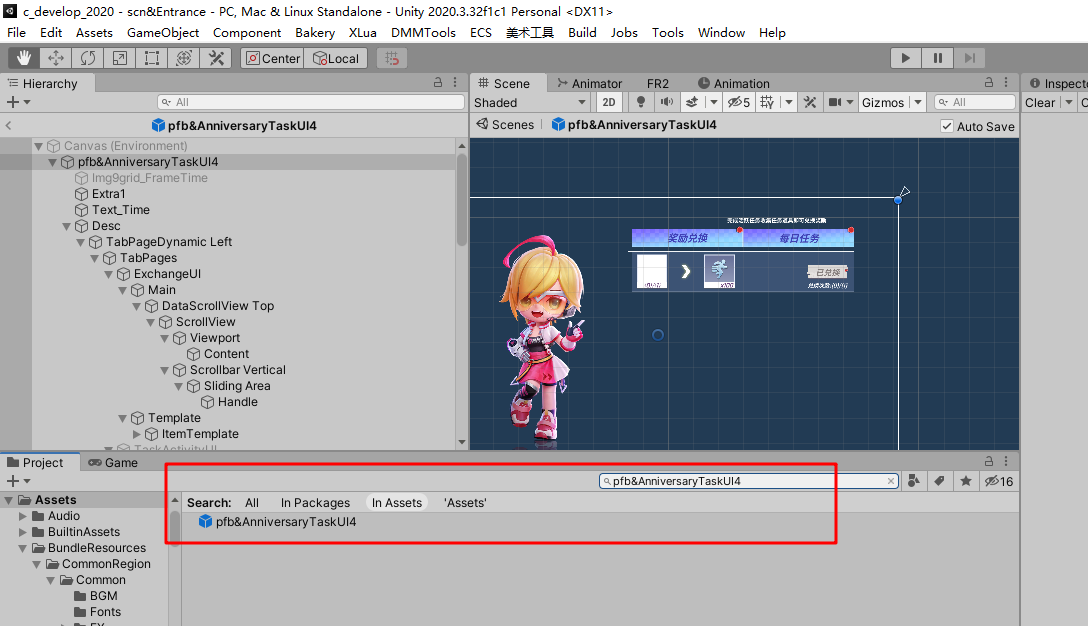
Task: Toggle 2D scene view mode
Action: [609, 103]
